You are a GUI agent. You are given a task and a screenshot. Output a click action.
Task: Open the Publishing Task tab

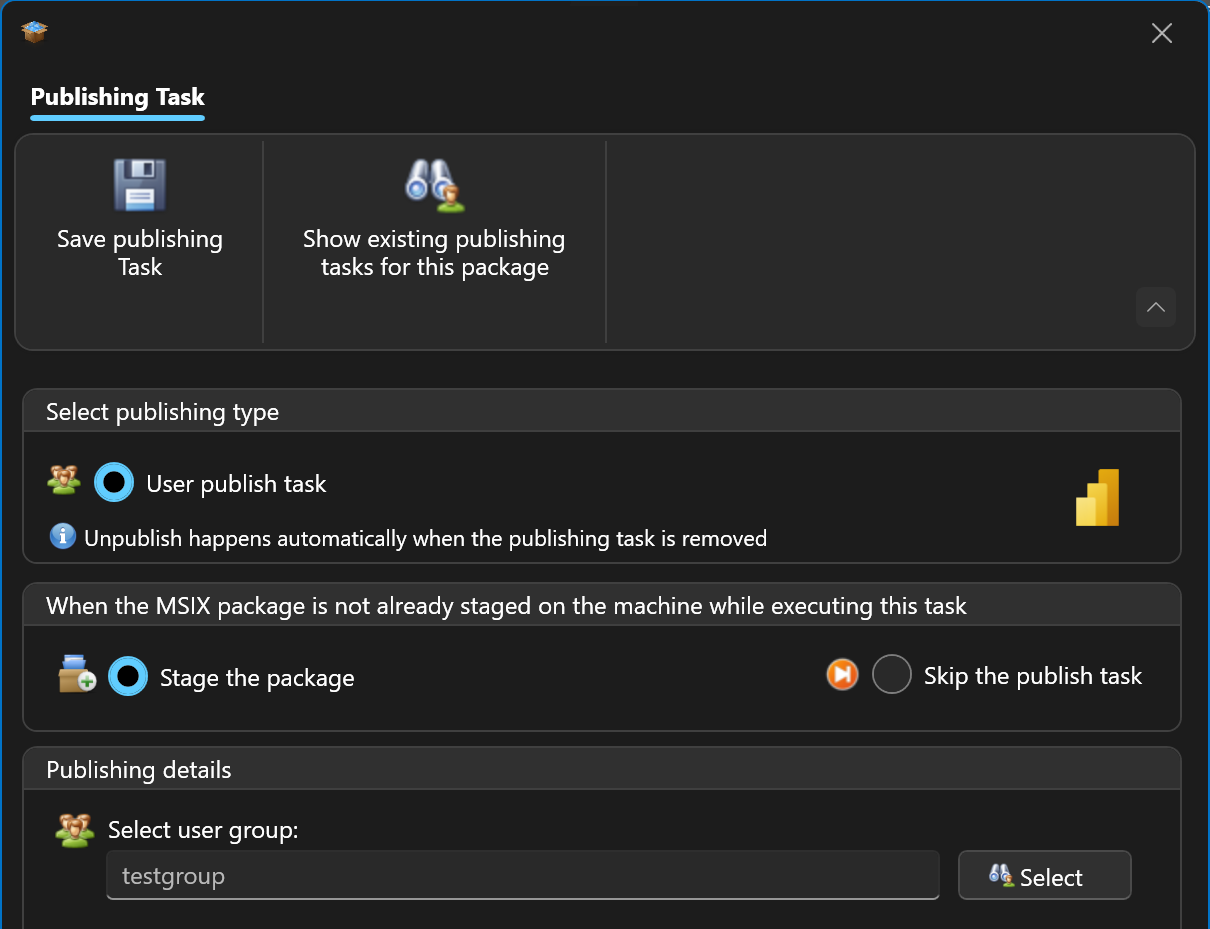(117, 97)
